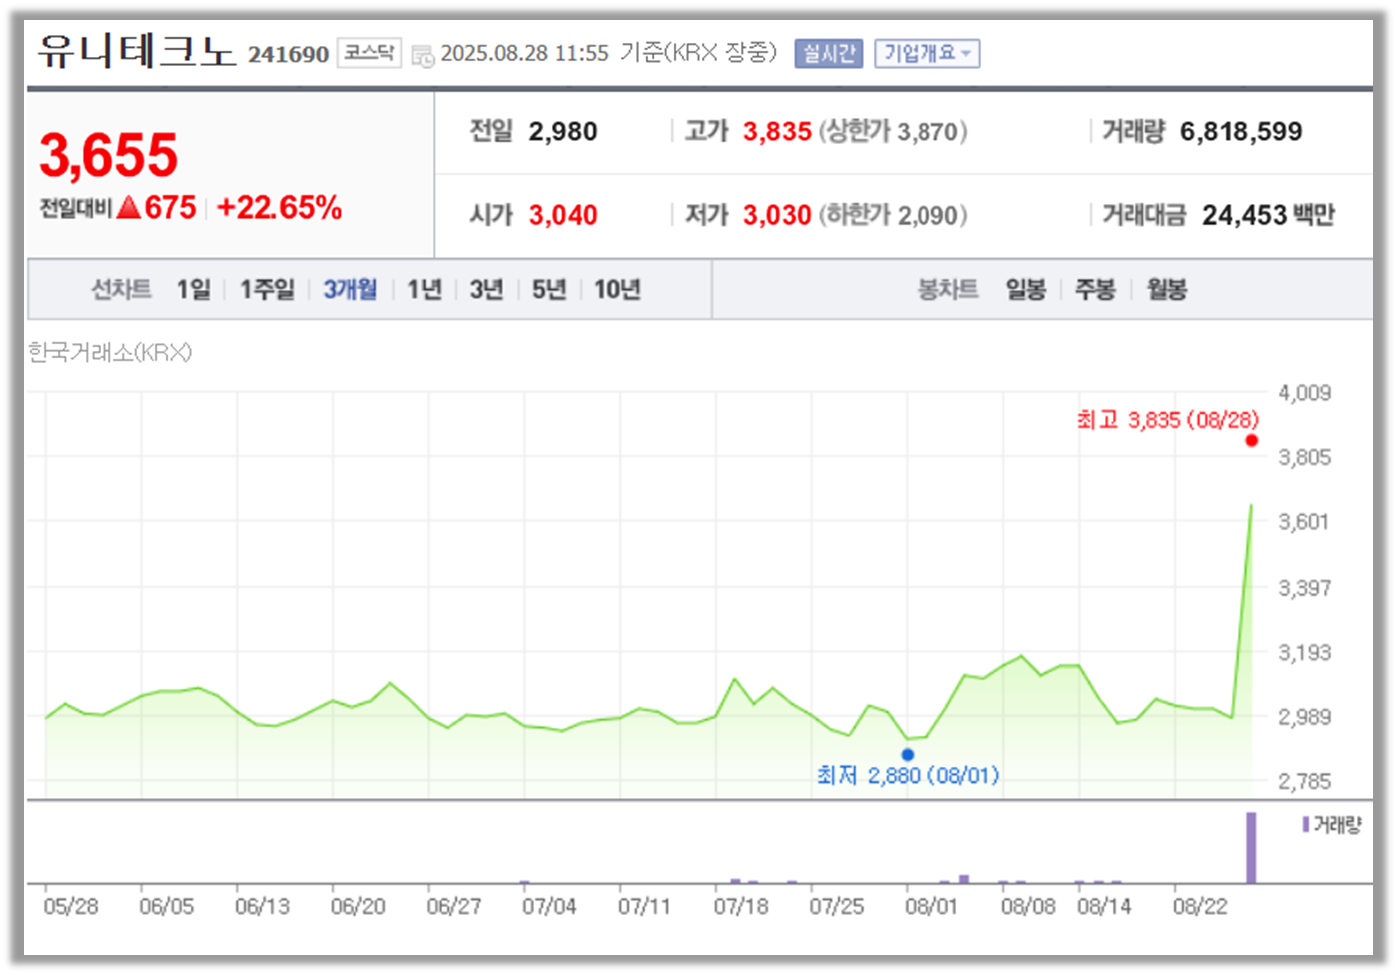Click the 유니테크노 stock name
Screen dimensions: 1397x975
point(136,51)
